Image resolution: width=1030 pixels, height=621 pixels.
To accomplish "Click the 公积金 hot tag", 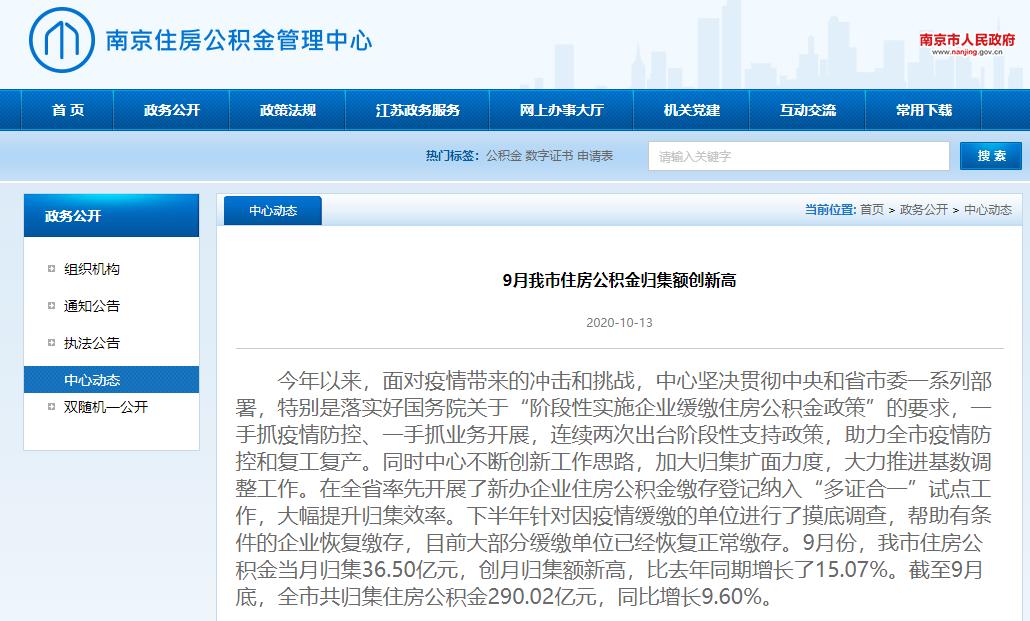I will [503, 156].
